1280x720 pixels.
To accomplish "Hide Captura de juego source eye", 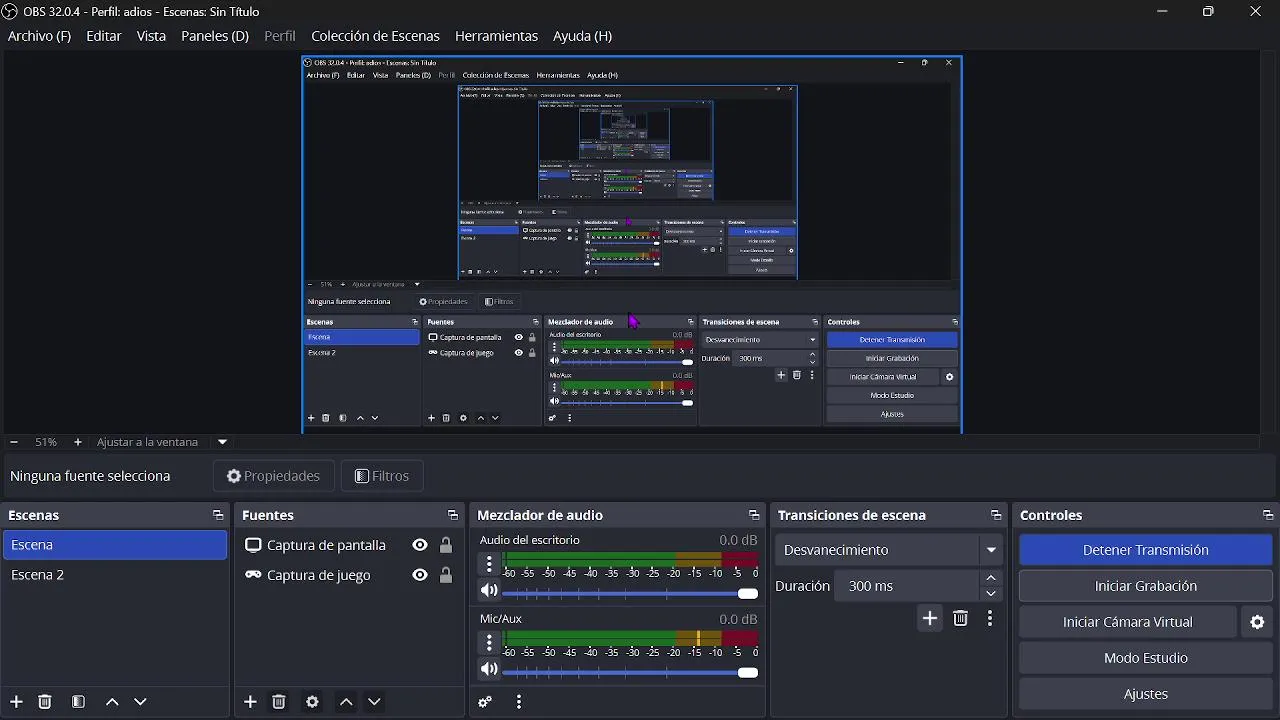I will point(420,575).
